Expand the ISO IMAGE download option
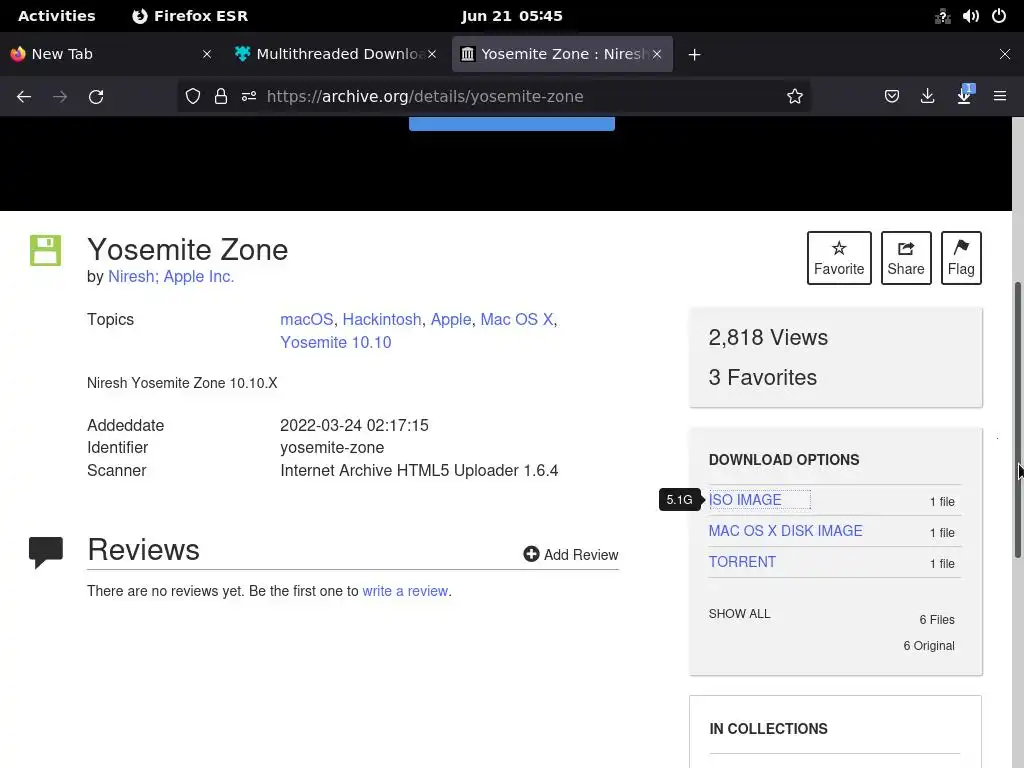Viewport: 1024px width, 768px height. click(x=745, y=500)
